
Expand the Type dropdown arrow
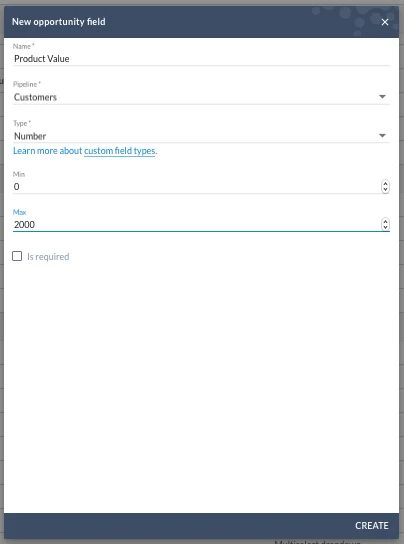coord(382,136)
